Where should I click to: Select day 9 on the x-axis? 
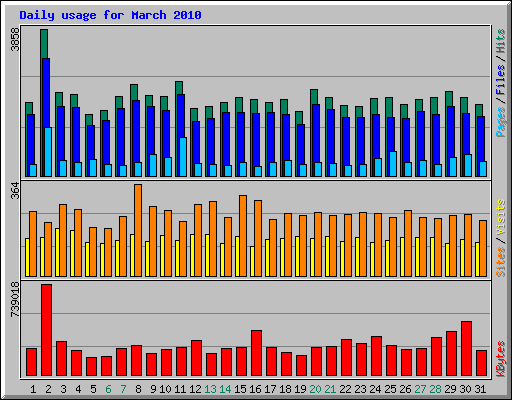pos(153,389)
